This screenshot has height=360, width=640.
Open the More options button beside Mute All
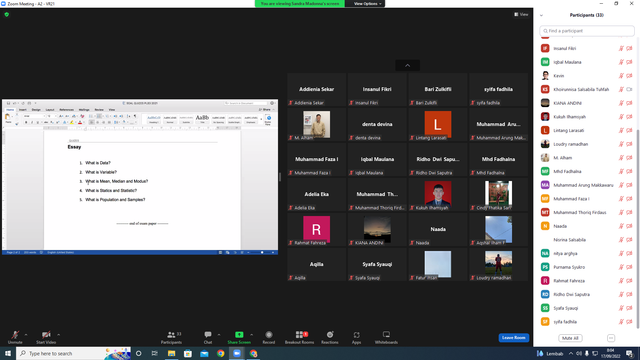611,338
